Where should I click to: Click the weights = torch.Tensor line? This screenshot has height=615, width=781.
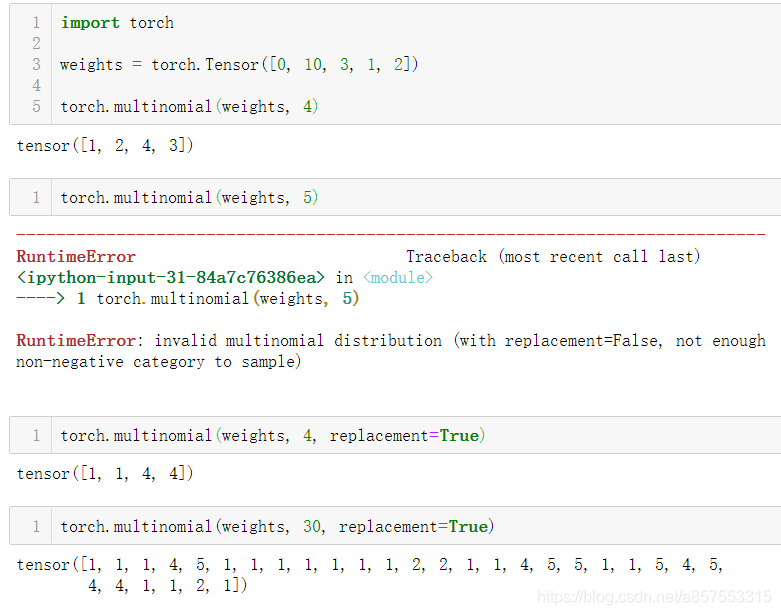pyautogui.click(x=239, y=65)
